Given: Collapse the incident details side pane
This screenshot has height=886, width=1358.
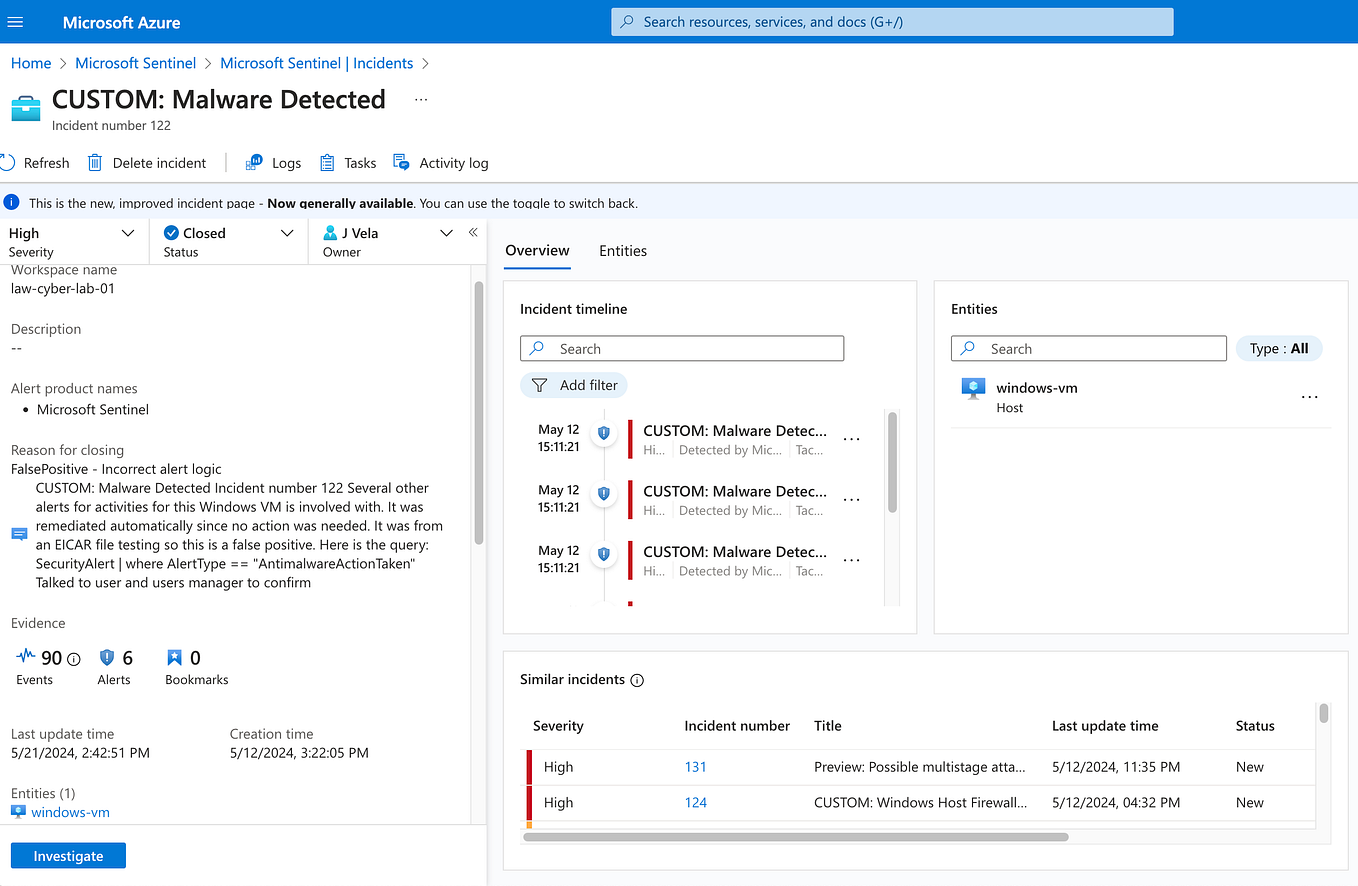Looking at the screenshot, I should 473,232.
